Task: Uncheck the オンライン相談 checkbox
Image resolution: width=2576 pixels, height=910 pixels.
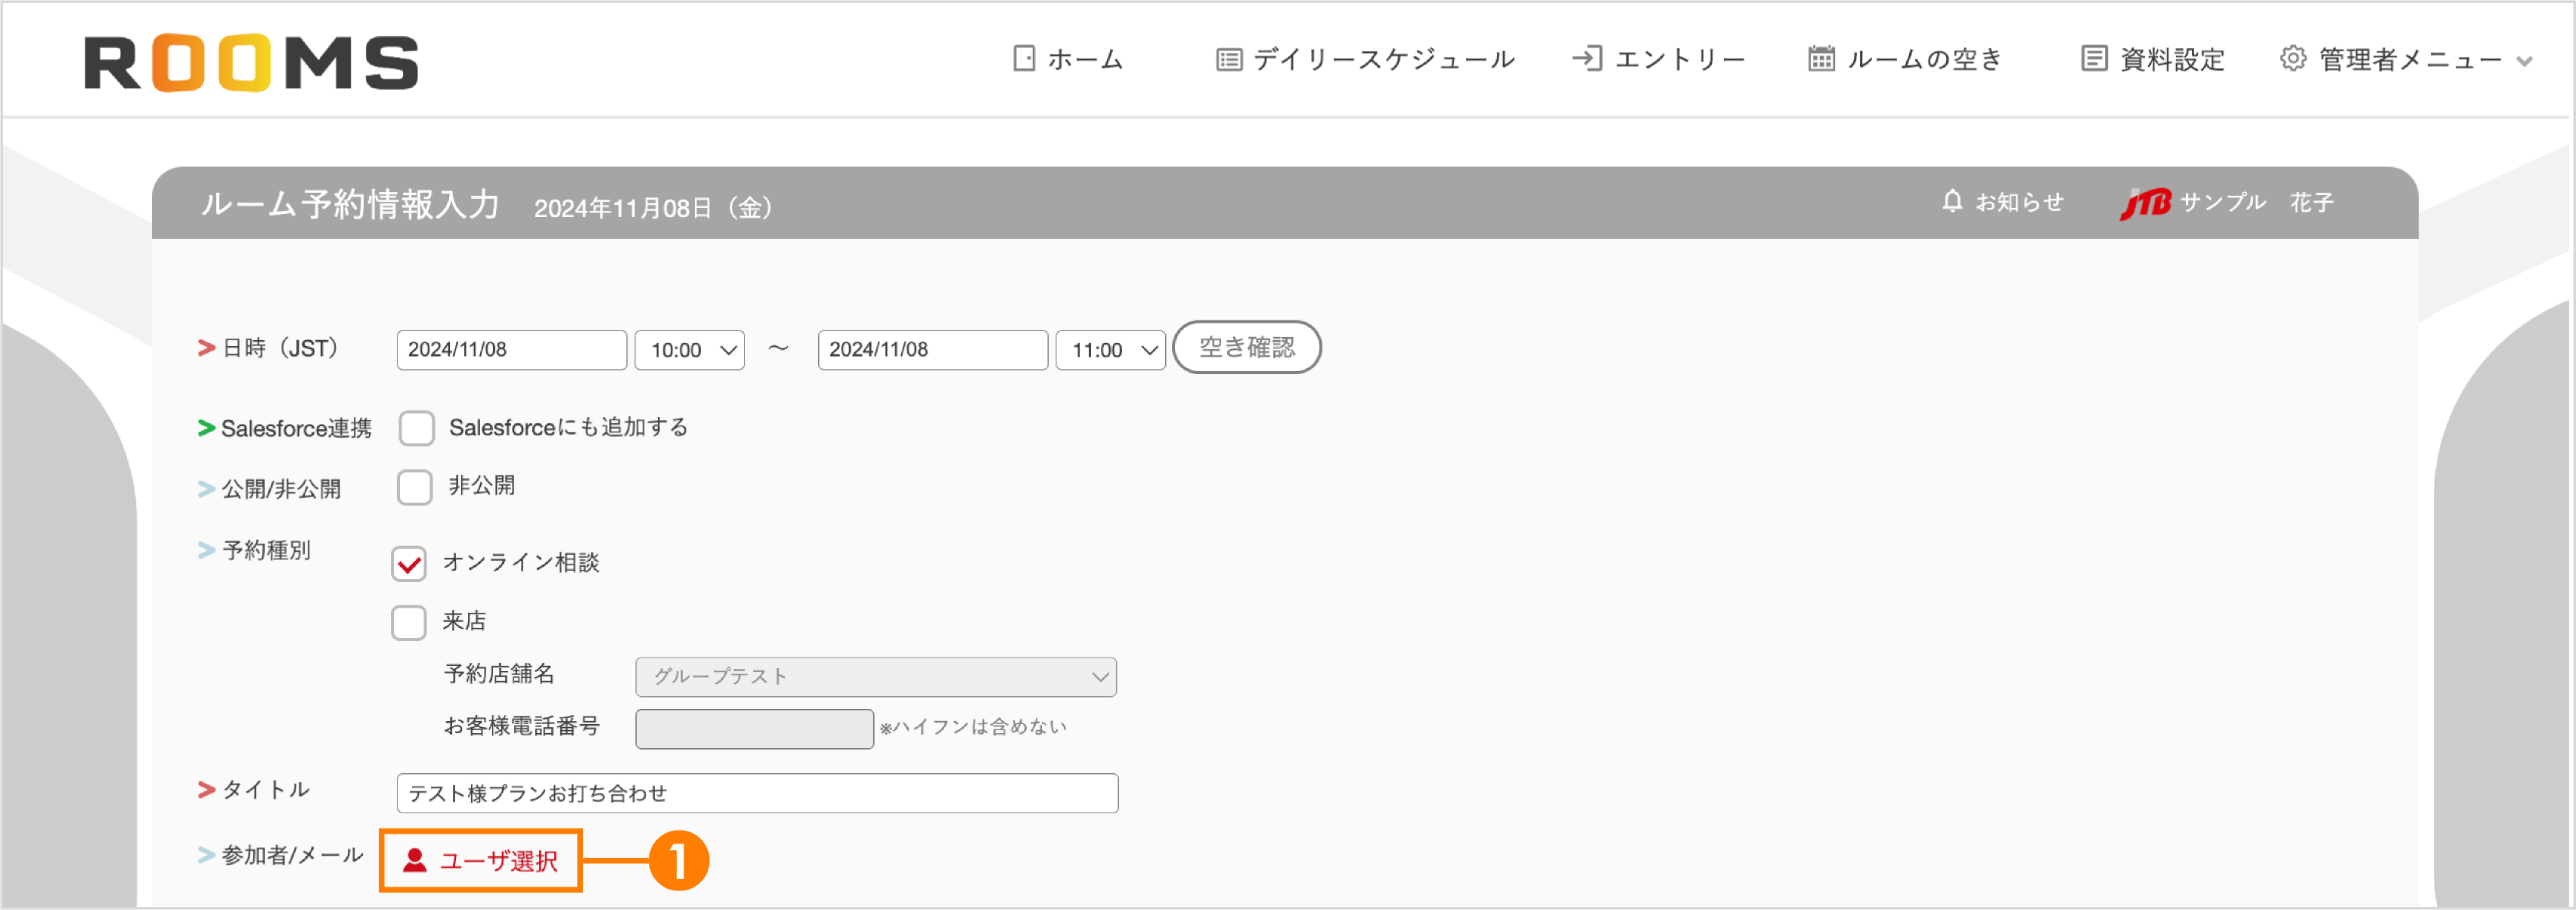Action: click(408, 564)
